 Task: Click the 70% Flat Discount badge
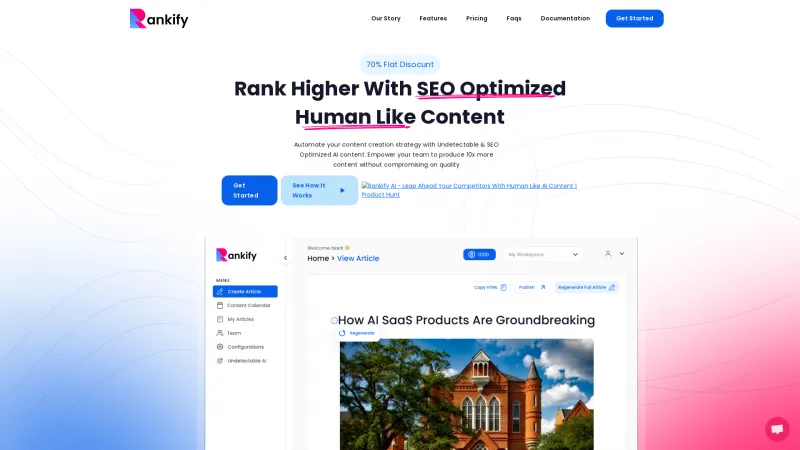click(400, 64)
